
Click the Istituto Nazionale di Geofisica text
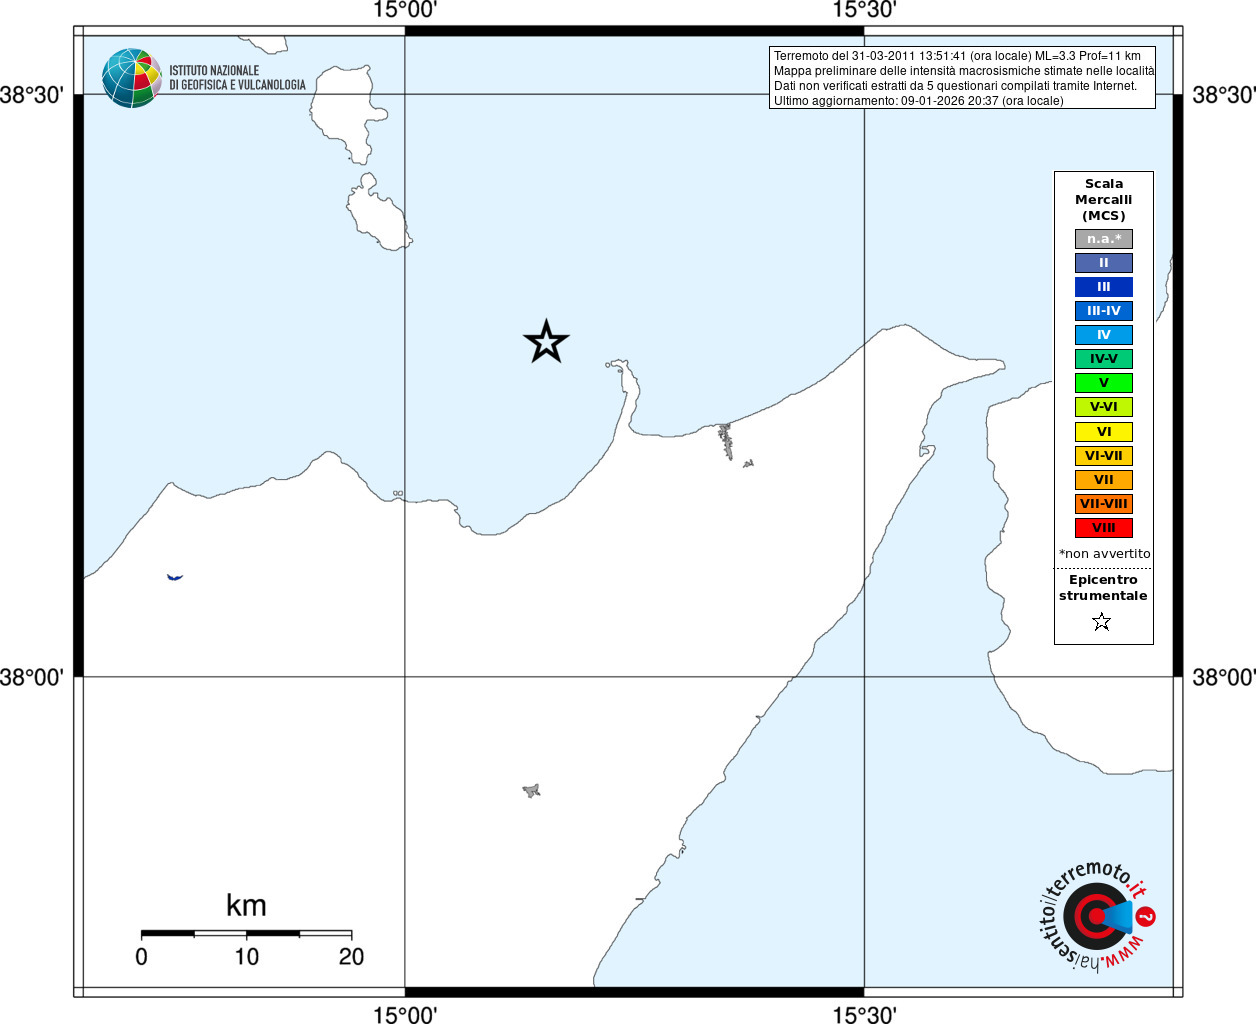(237, 78)
